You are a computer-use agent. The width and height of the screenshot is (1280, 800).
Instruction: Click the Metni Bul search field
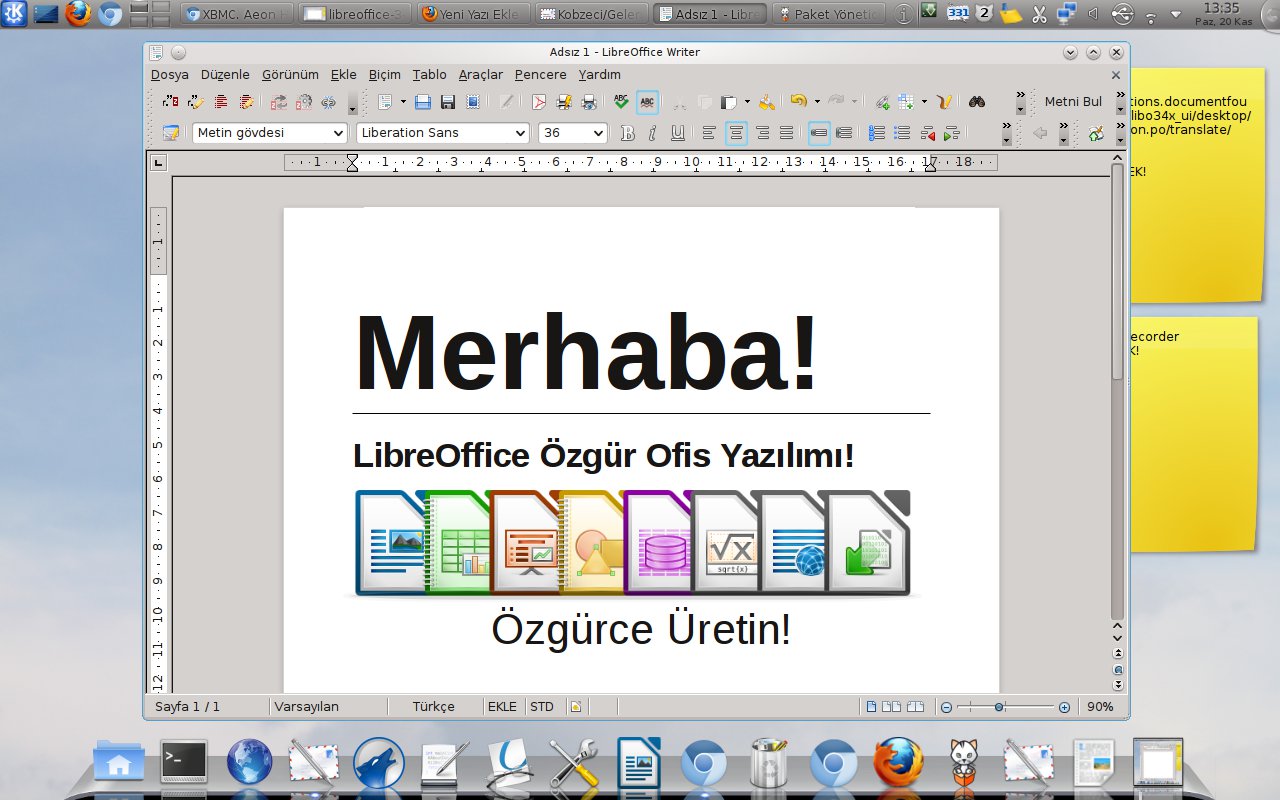tap(1074, 101)
